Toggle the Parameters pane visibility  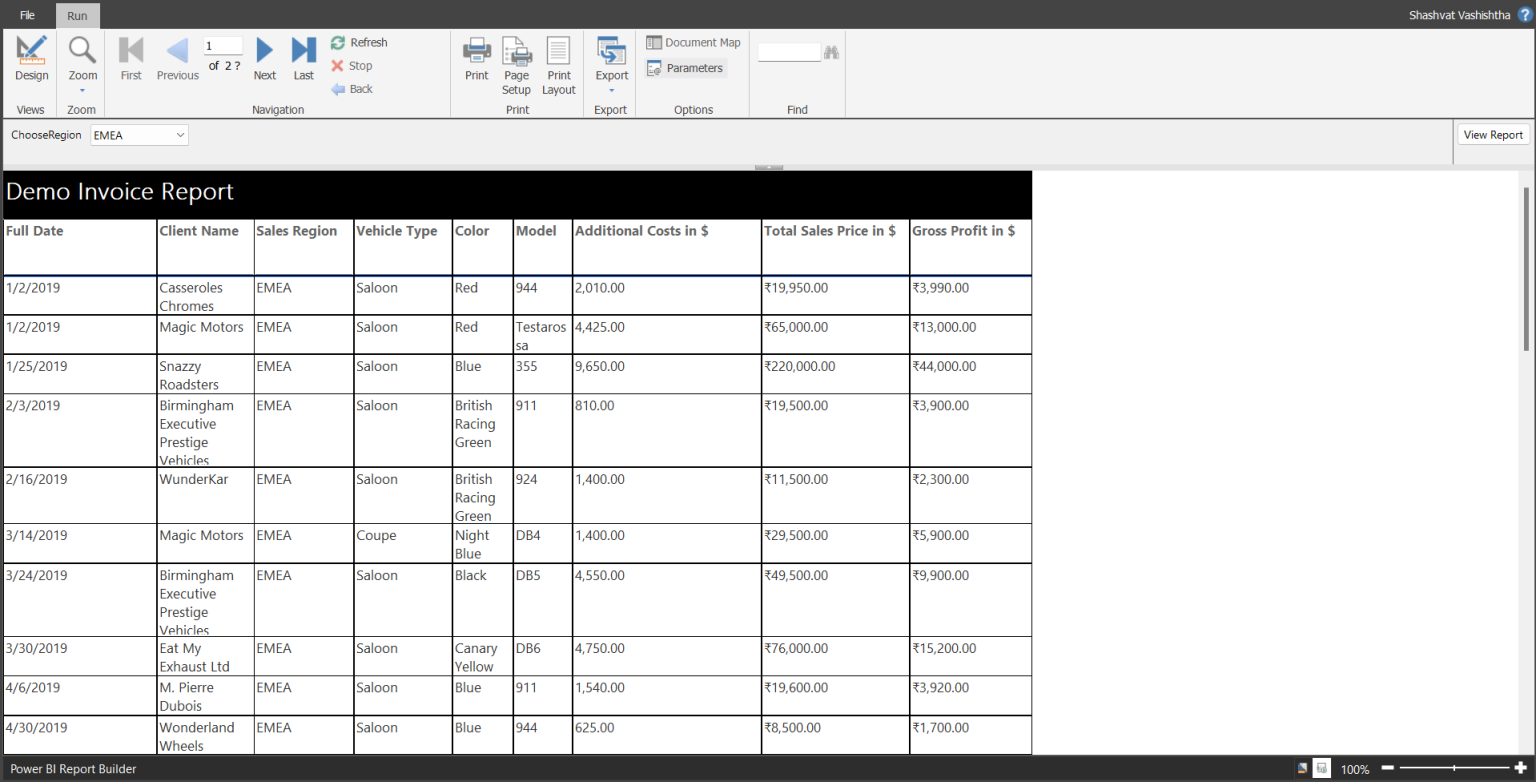(x=686, y=67)
